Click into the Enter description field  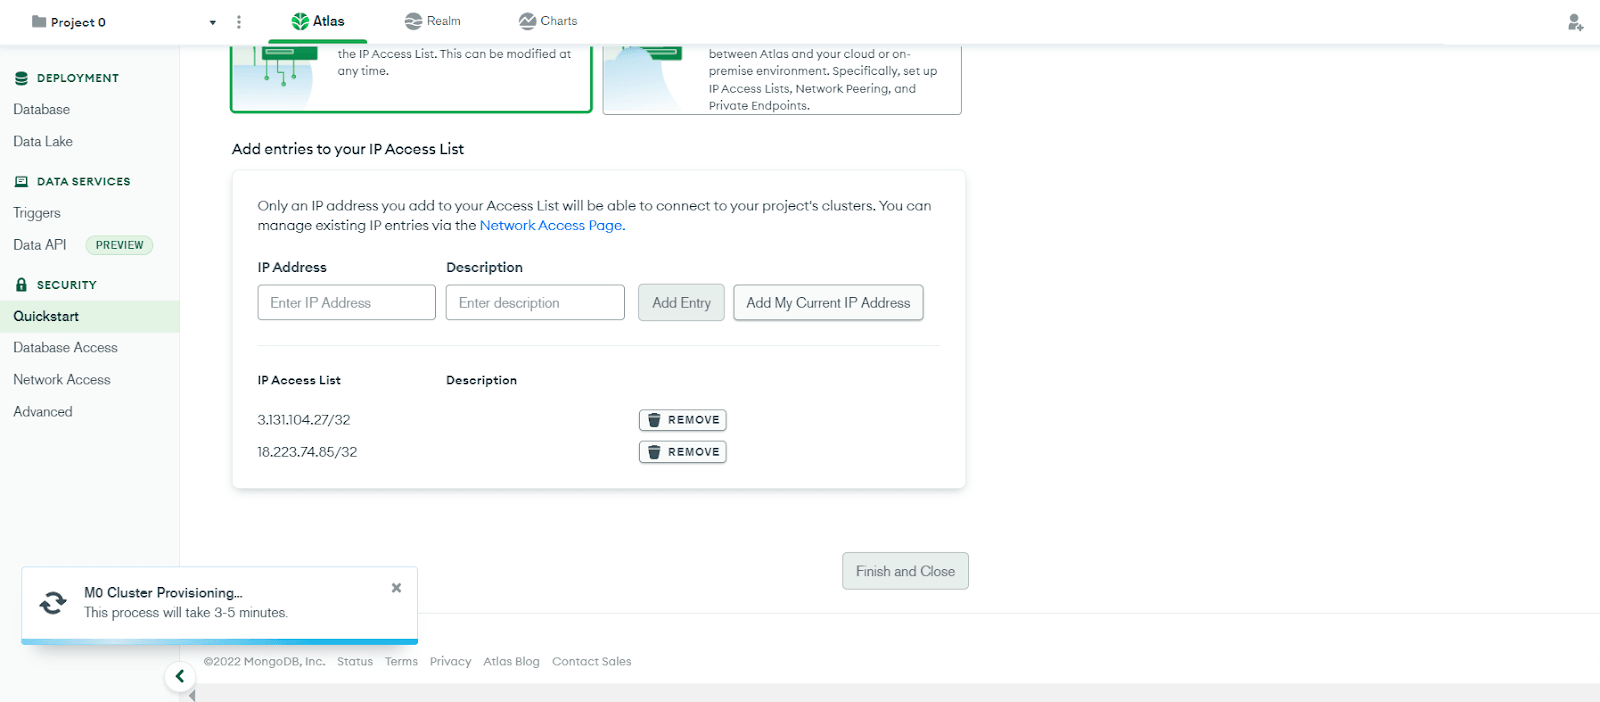(535, 303)
